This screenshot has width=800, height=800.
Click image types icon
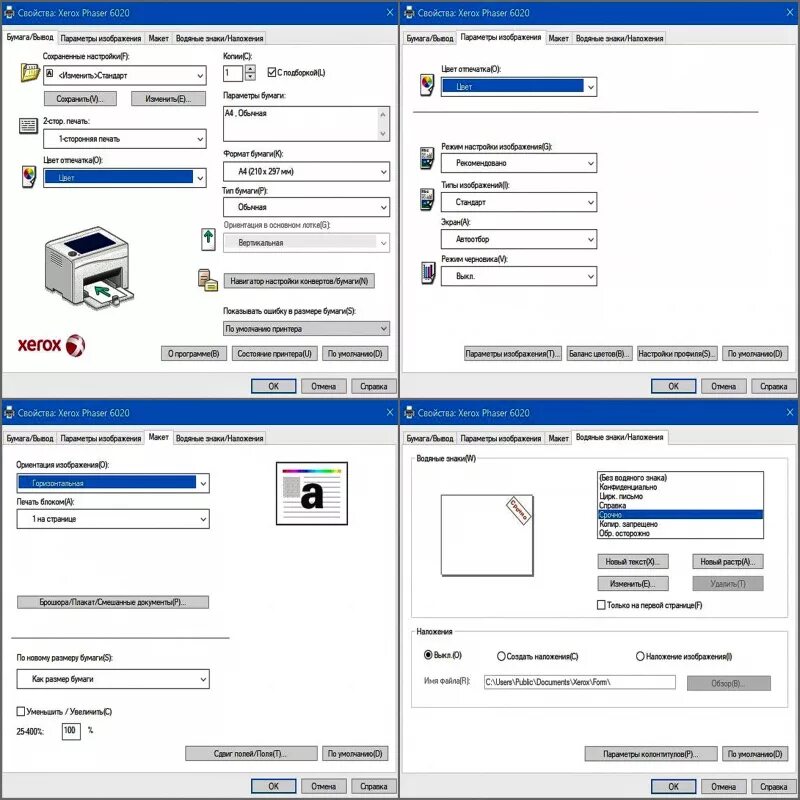pyautogui.click(x=427, y=199)
